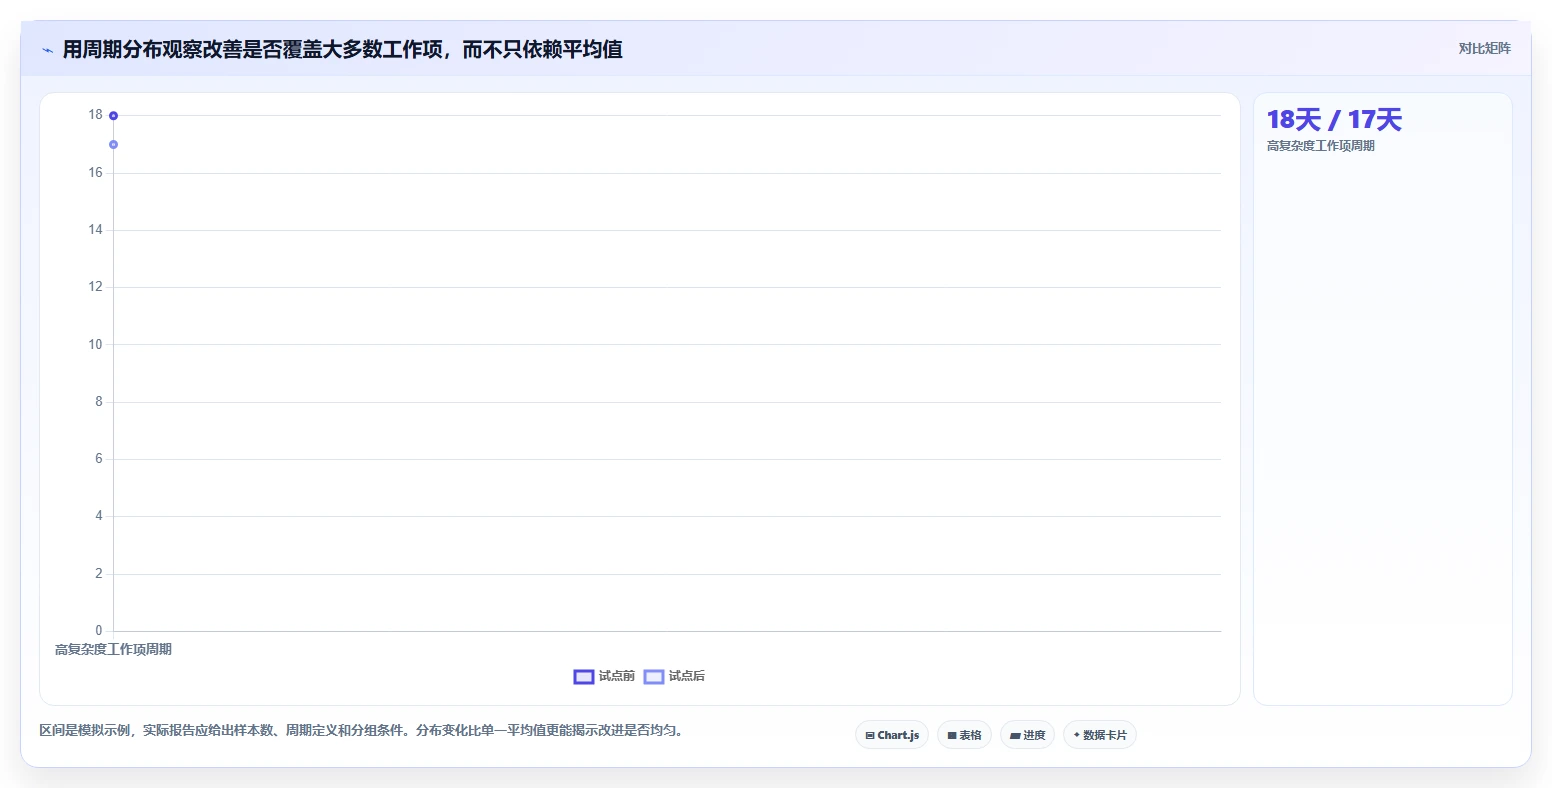The height and width of the screenshot is (788, 1552).
Task: Click the x-axis label 高复杂度工作项周期
Action: point(113,650)
